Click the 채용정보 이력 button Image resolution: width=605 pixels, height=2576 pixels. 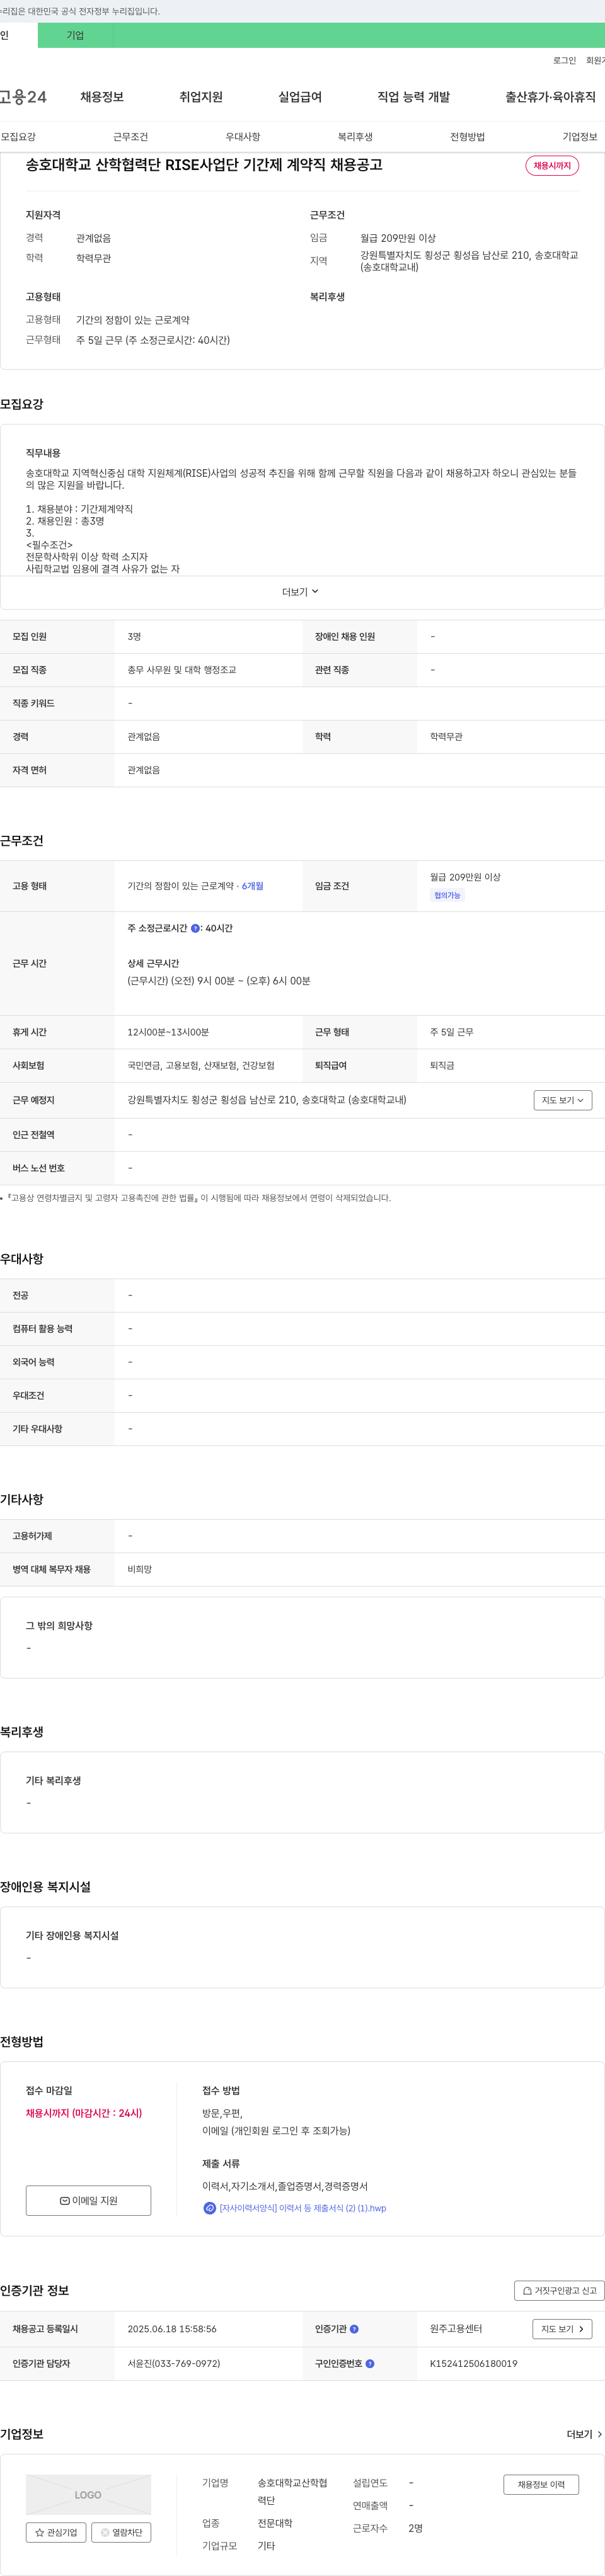point(541,2484)
